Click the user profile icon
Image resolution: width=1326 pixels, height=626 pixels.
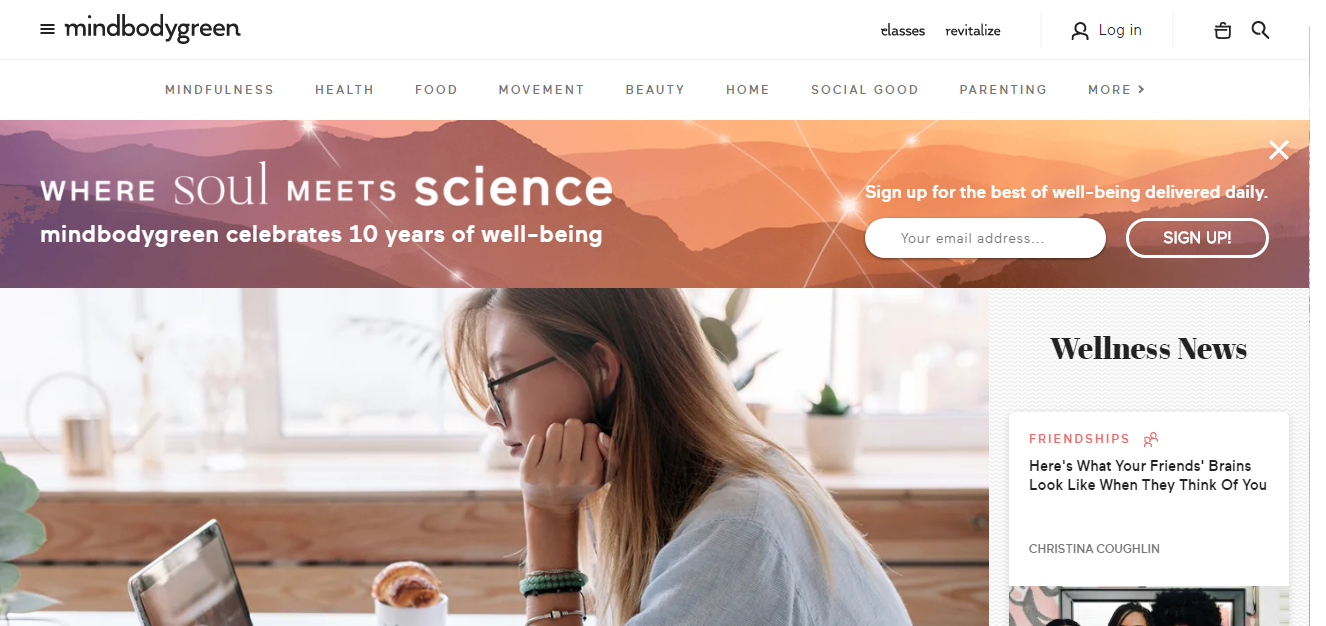[1079, 31]
